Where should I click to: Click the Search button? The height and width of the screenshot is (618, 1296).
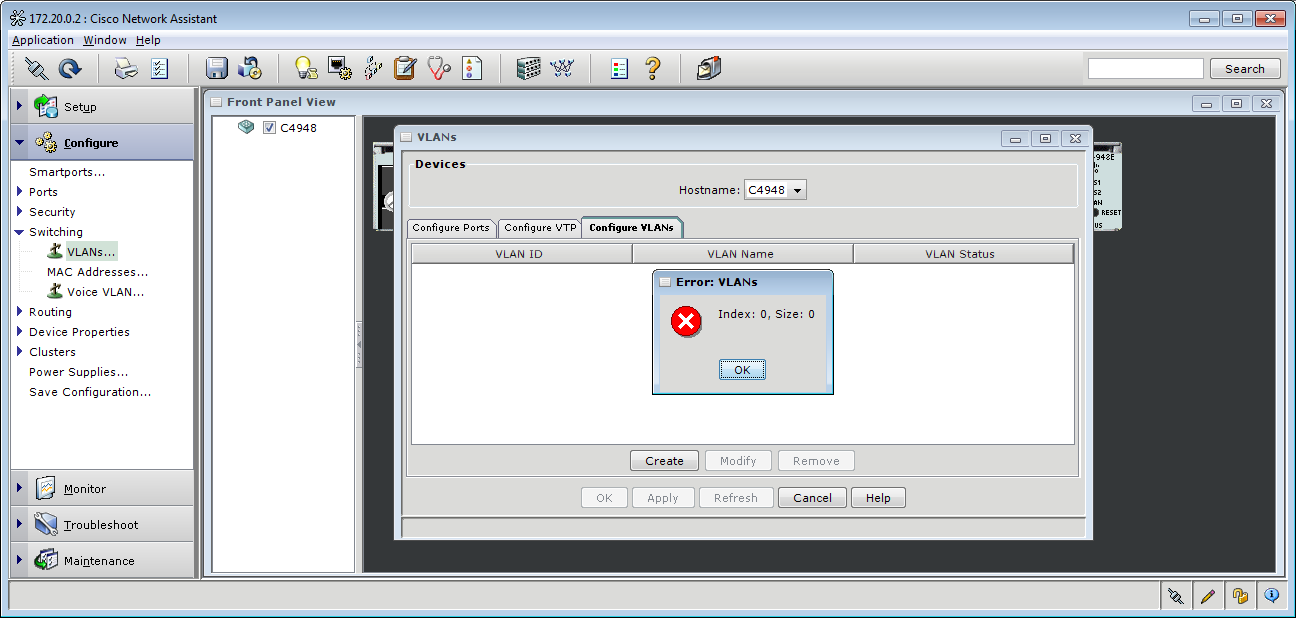coord(1244,69)
